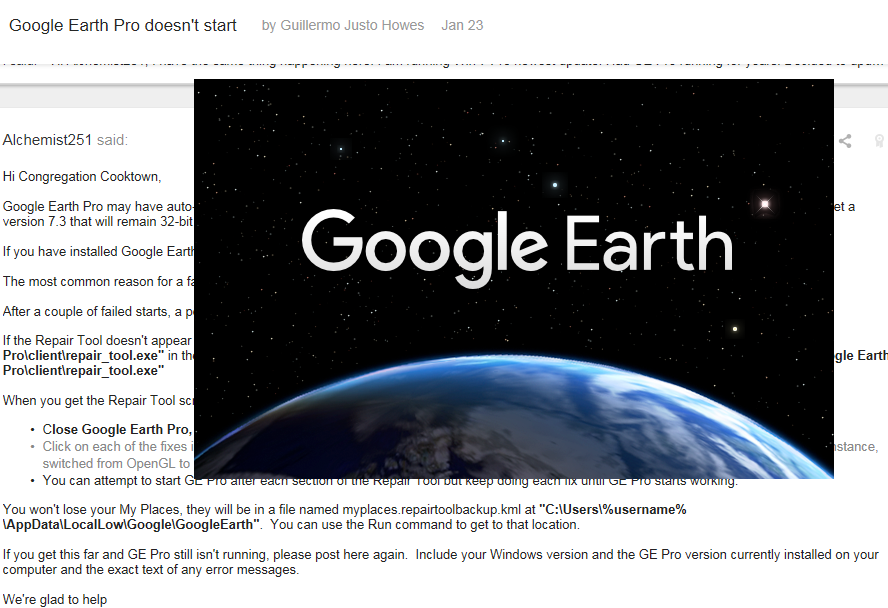The height and width of the screenshot is (608, 888).
Task: Click the name 'Alchemist251' in the quote header
Action: (47, 140)
